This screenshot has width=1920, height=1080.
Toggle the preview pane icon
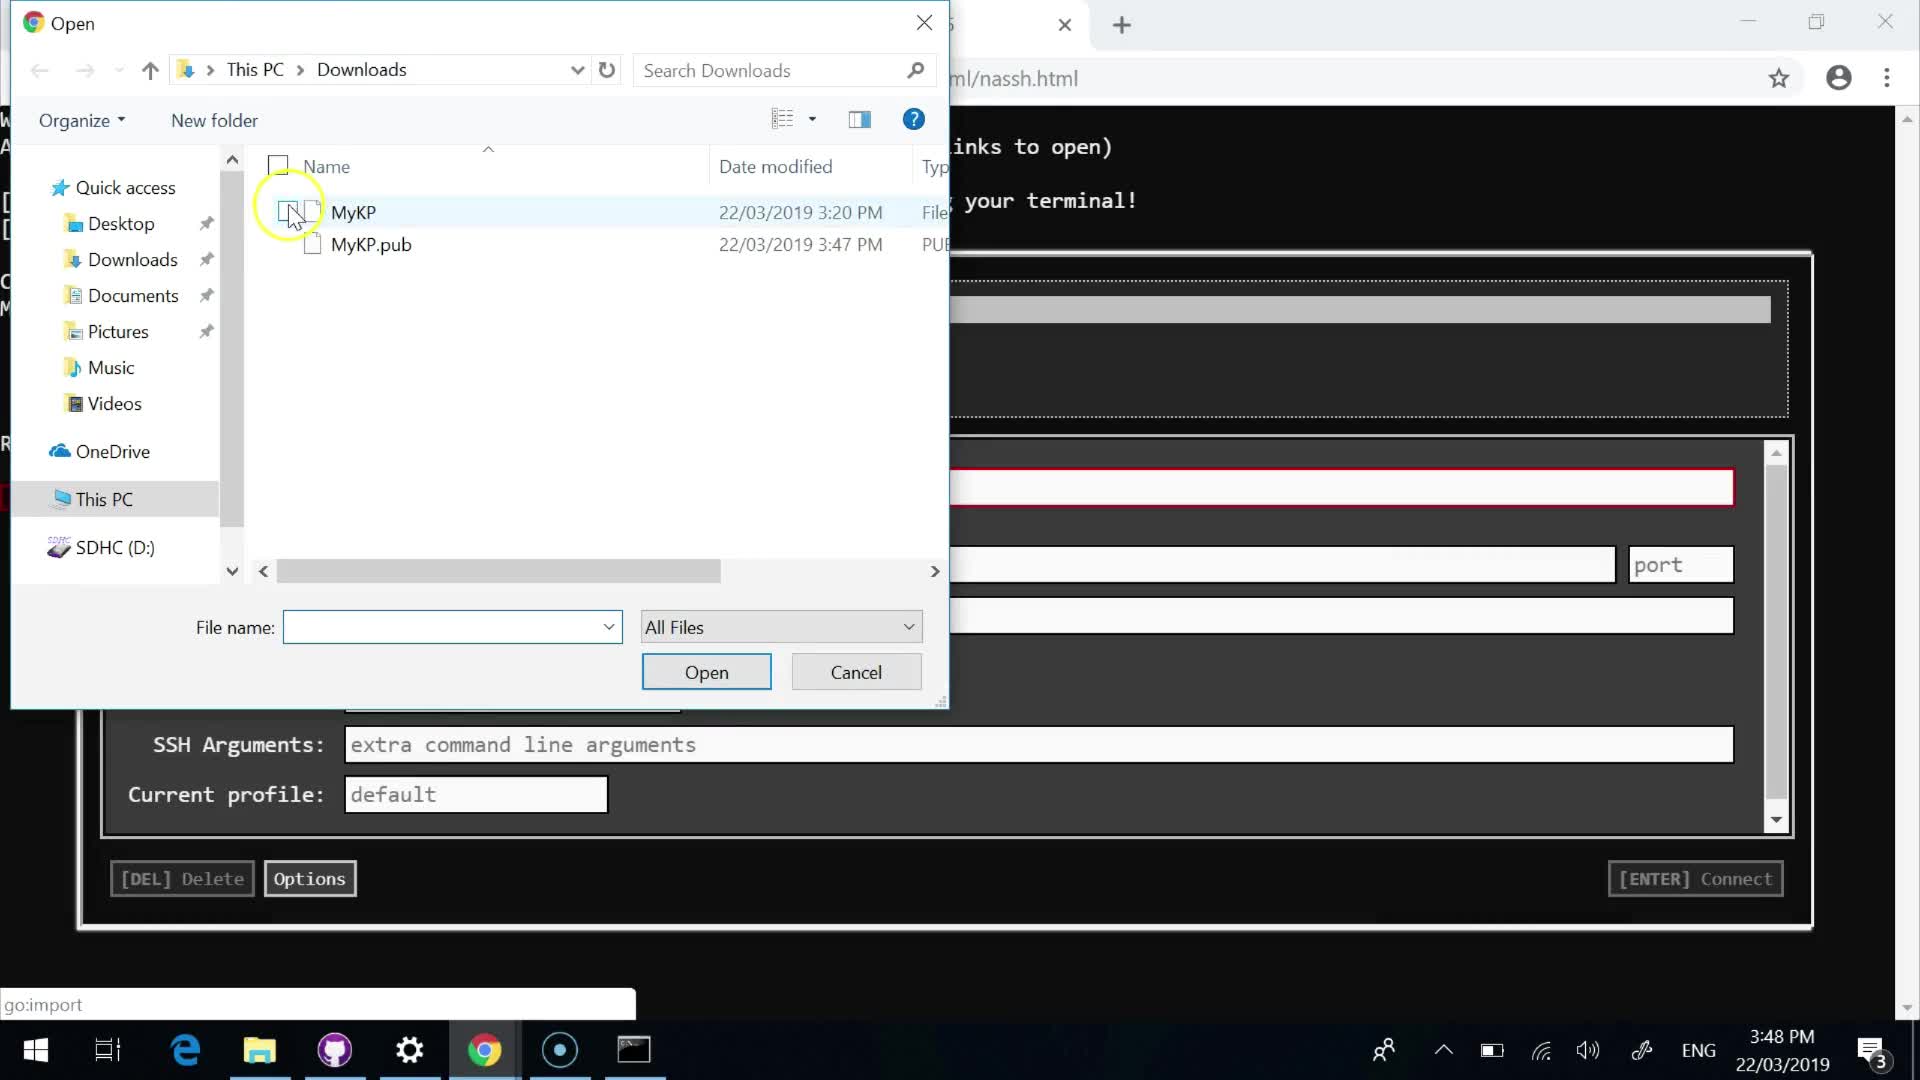coord(859,120)
